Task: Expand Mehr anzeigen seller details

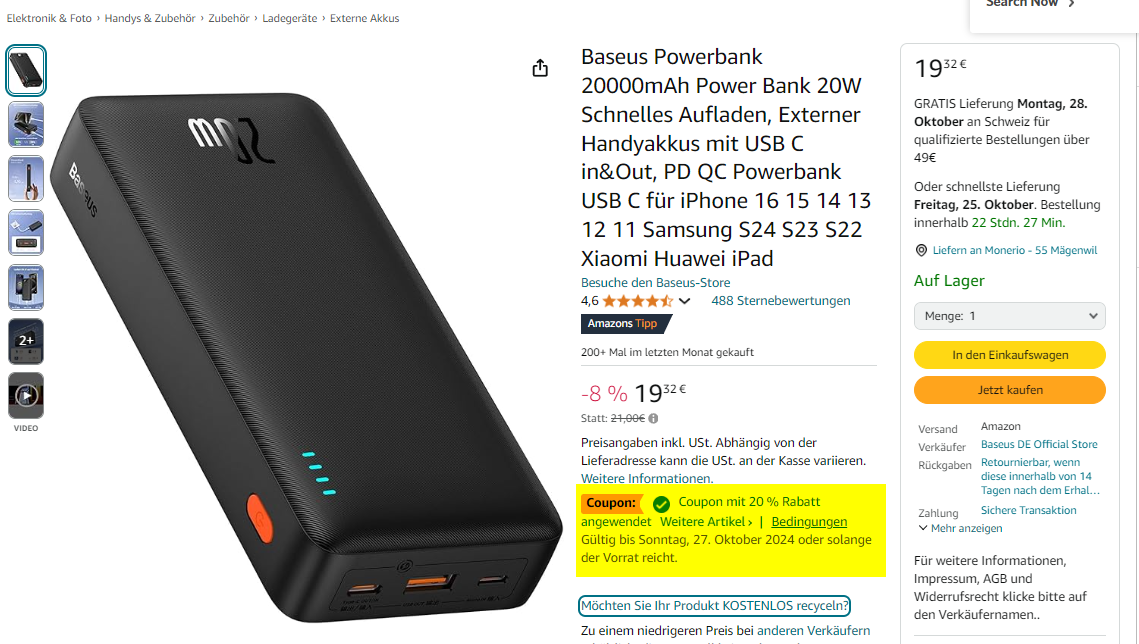Action: click(x=960, y=528)
